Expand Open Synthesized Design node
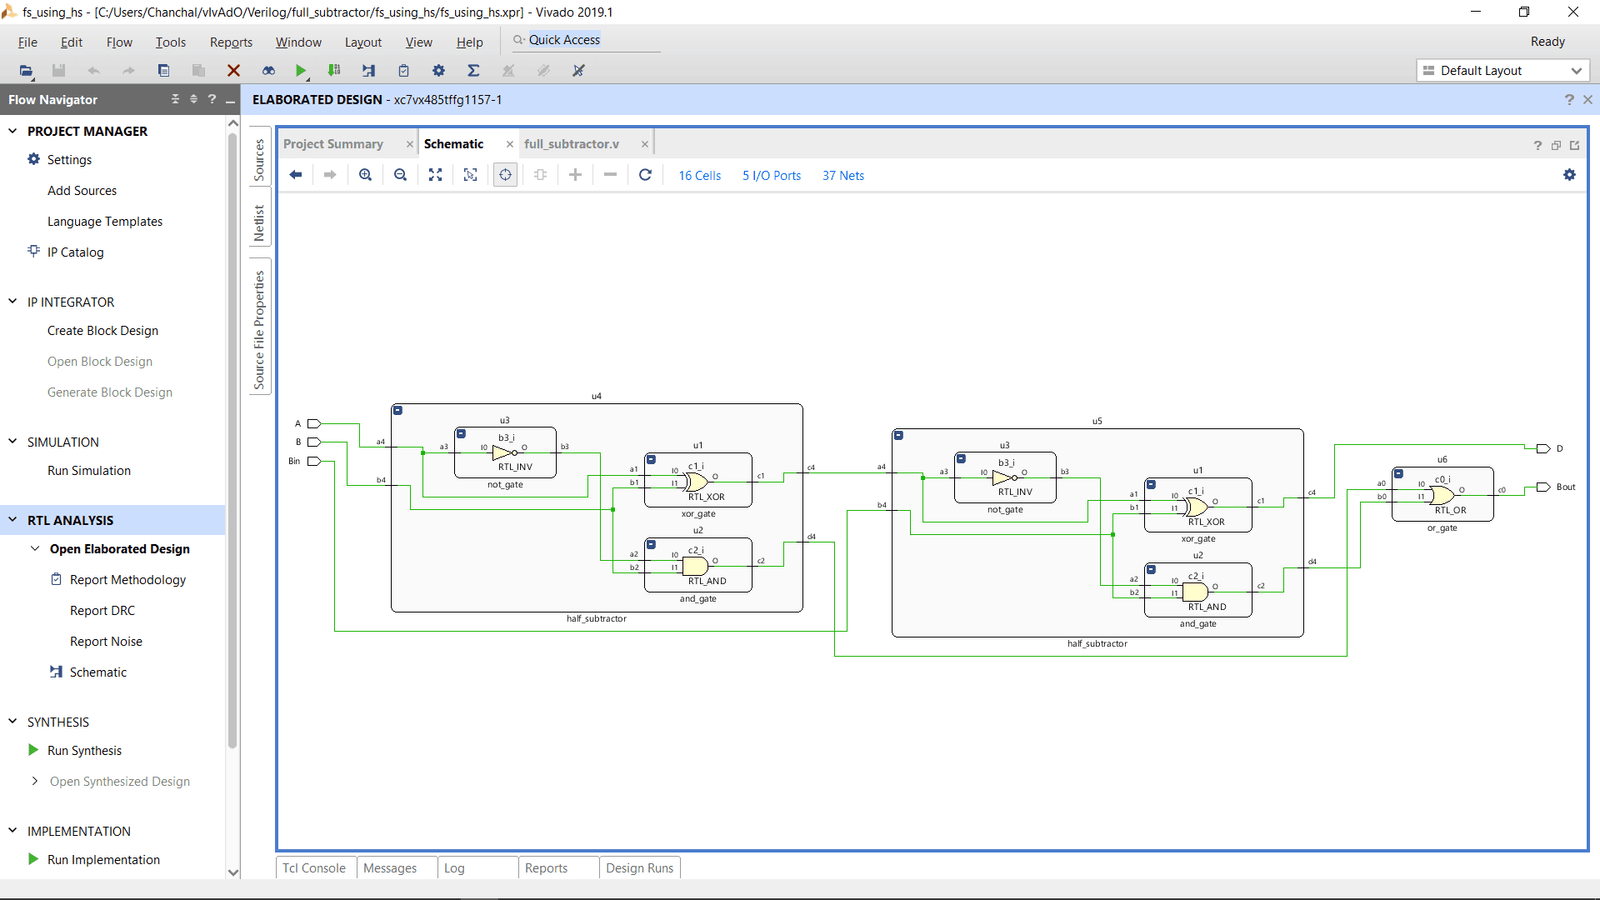The width and height of the screenshot is (1600, 900). (35, 781)
